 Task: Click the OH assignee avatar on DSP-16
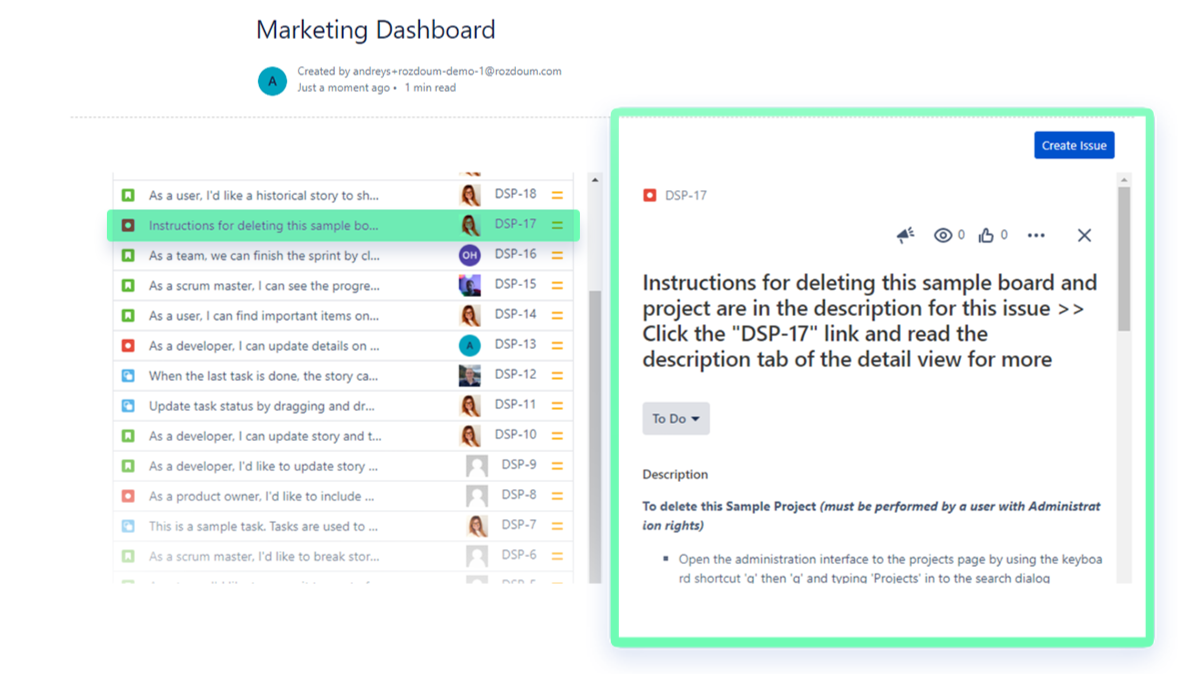[x=469, y=255]
